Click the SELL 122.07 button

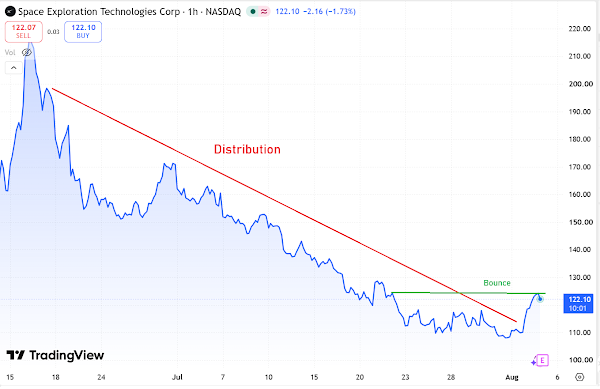pos(23,32)
